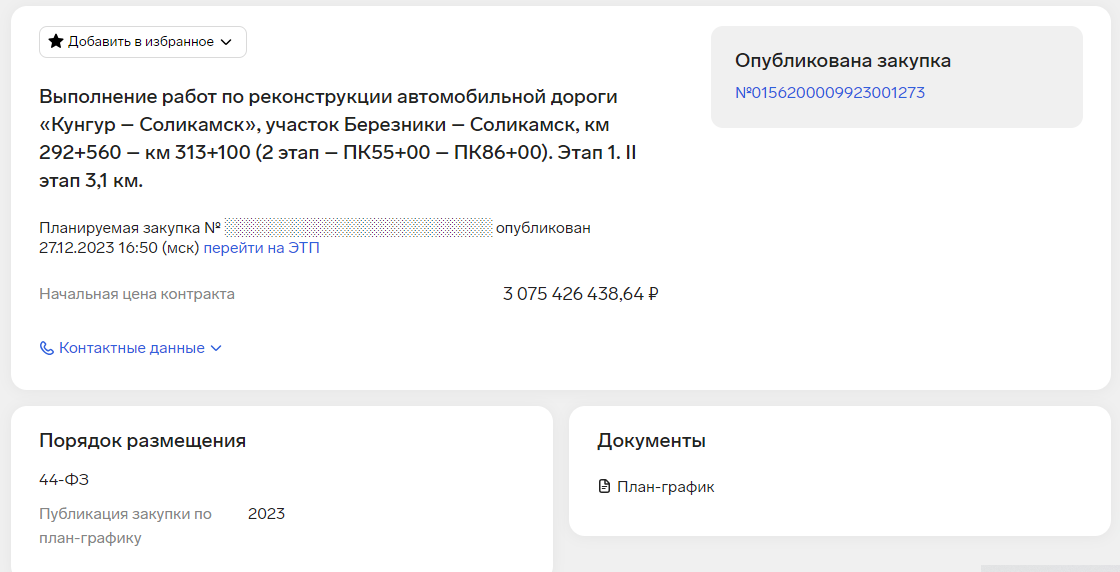The height and width of the screenshot is (572, 1120).
Task: Click the star icon for favorites
Action: pos(56,42)
